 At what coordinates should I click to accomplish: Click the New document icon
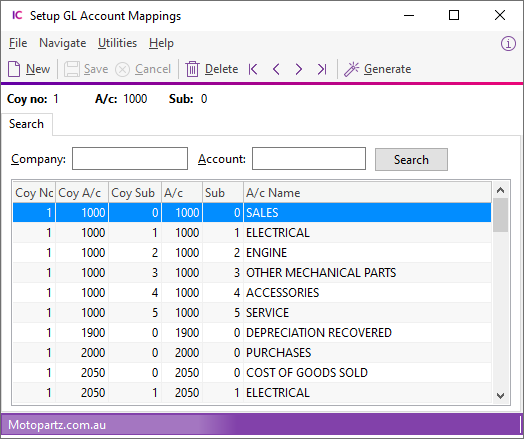[x=14, y=69]
